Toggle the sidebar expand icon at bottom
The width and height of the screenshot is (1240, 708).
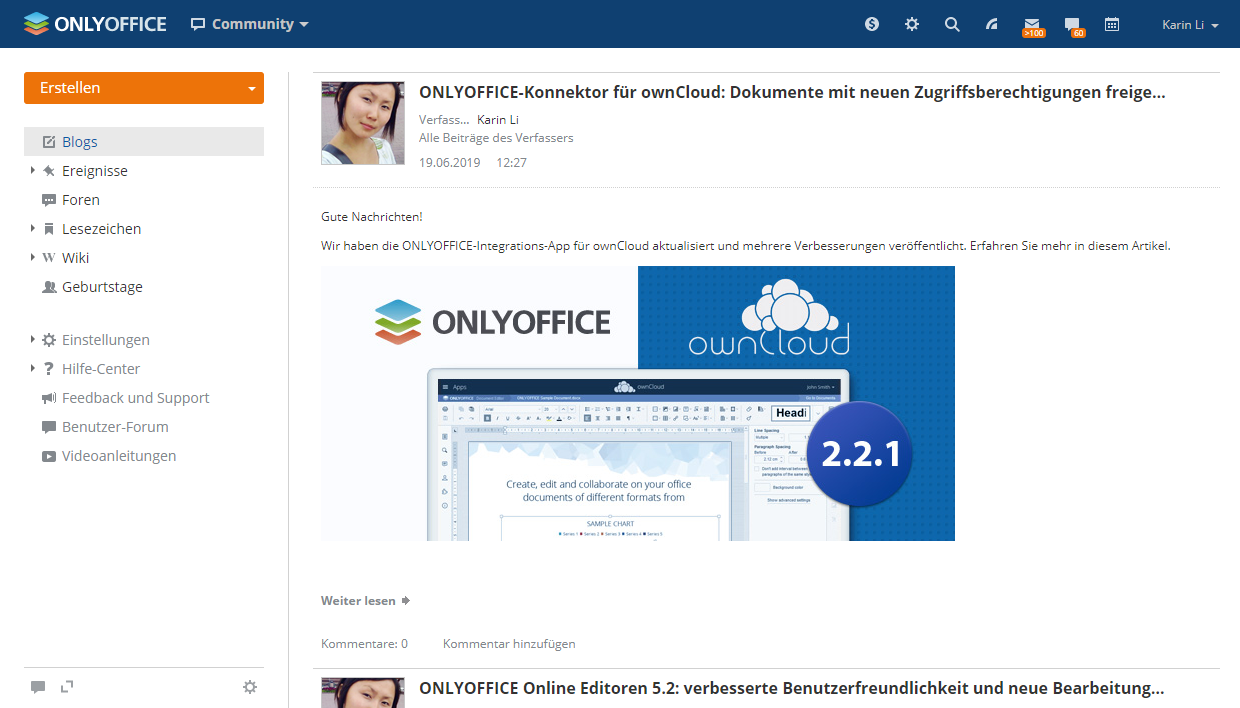click(67, 687)
